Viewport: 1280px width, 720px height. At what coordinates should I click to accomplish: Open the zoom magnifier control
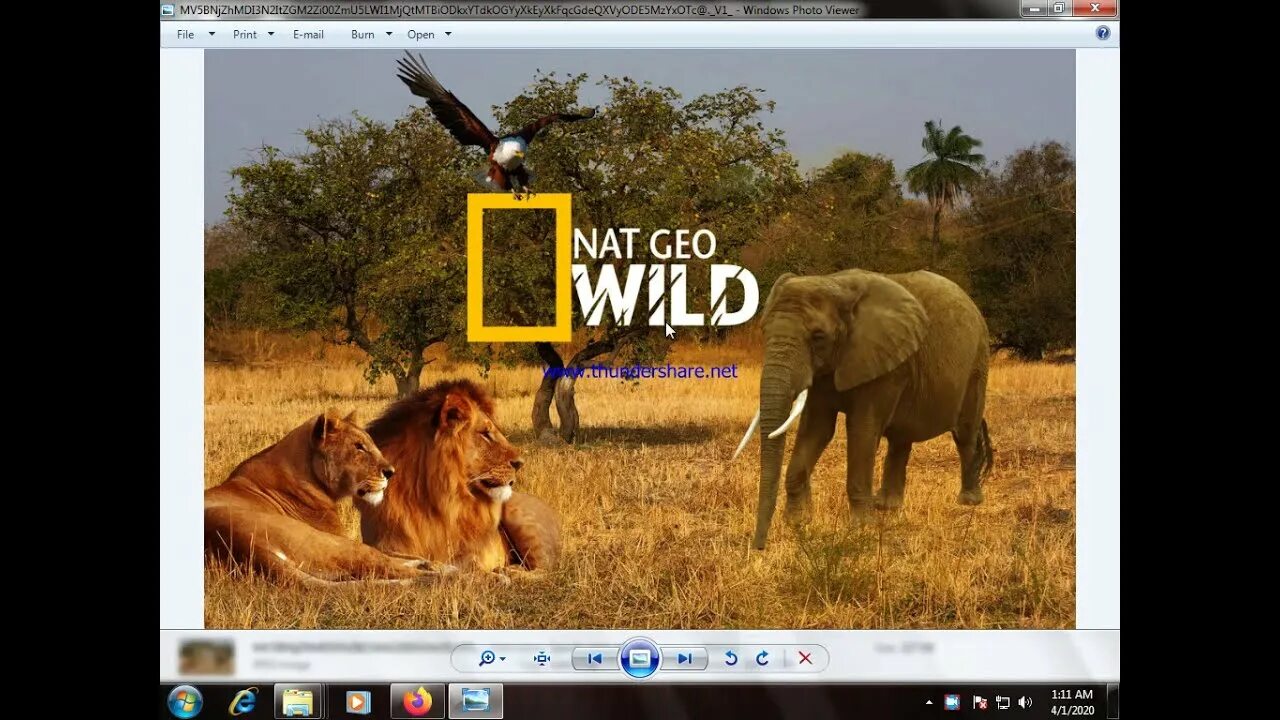[x=491, y=658]
